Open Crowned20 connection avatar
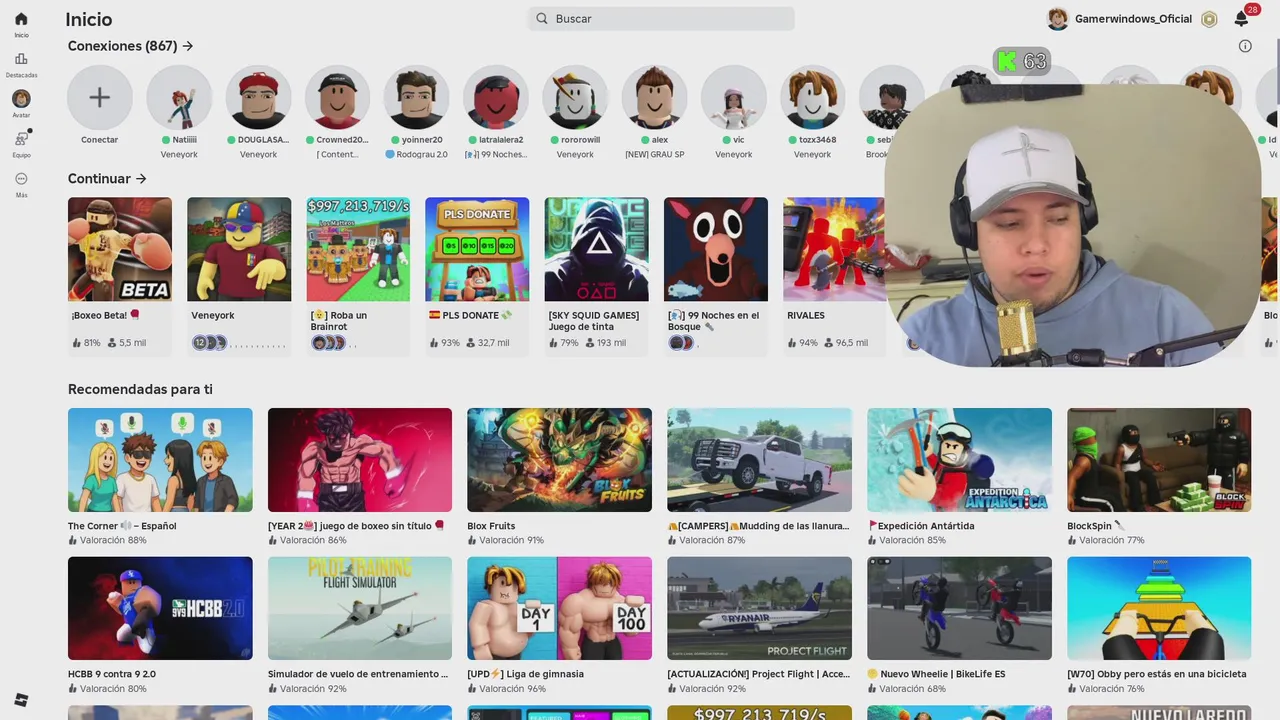 pyautogui.click(x=337, y=98)
